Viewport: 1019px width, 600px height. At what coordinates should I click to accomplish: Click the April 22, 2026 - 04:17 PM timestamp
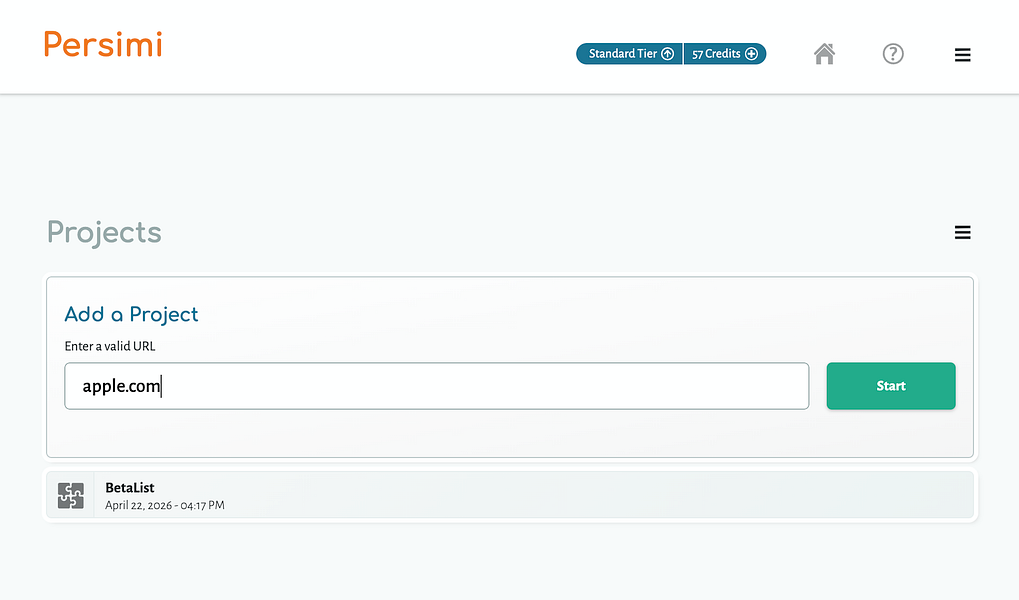[165, 505]
